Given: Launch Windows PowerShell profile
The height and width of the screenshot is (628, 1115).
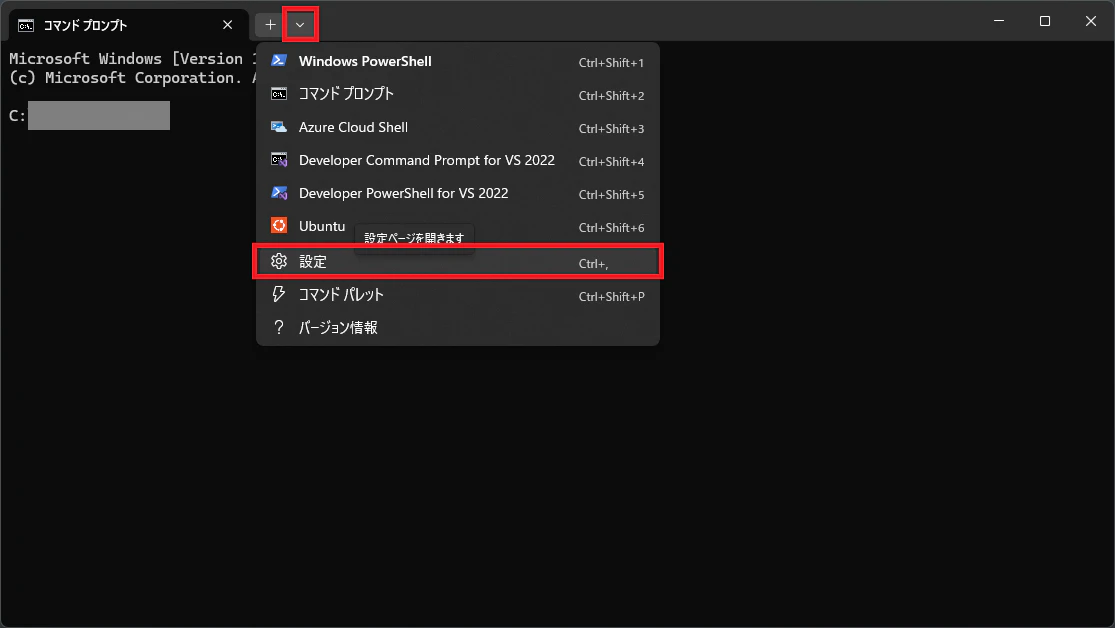Looking at the screenshot, I should 458,61.
